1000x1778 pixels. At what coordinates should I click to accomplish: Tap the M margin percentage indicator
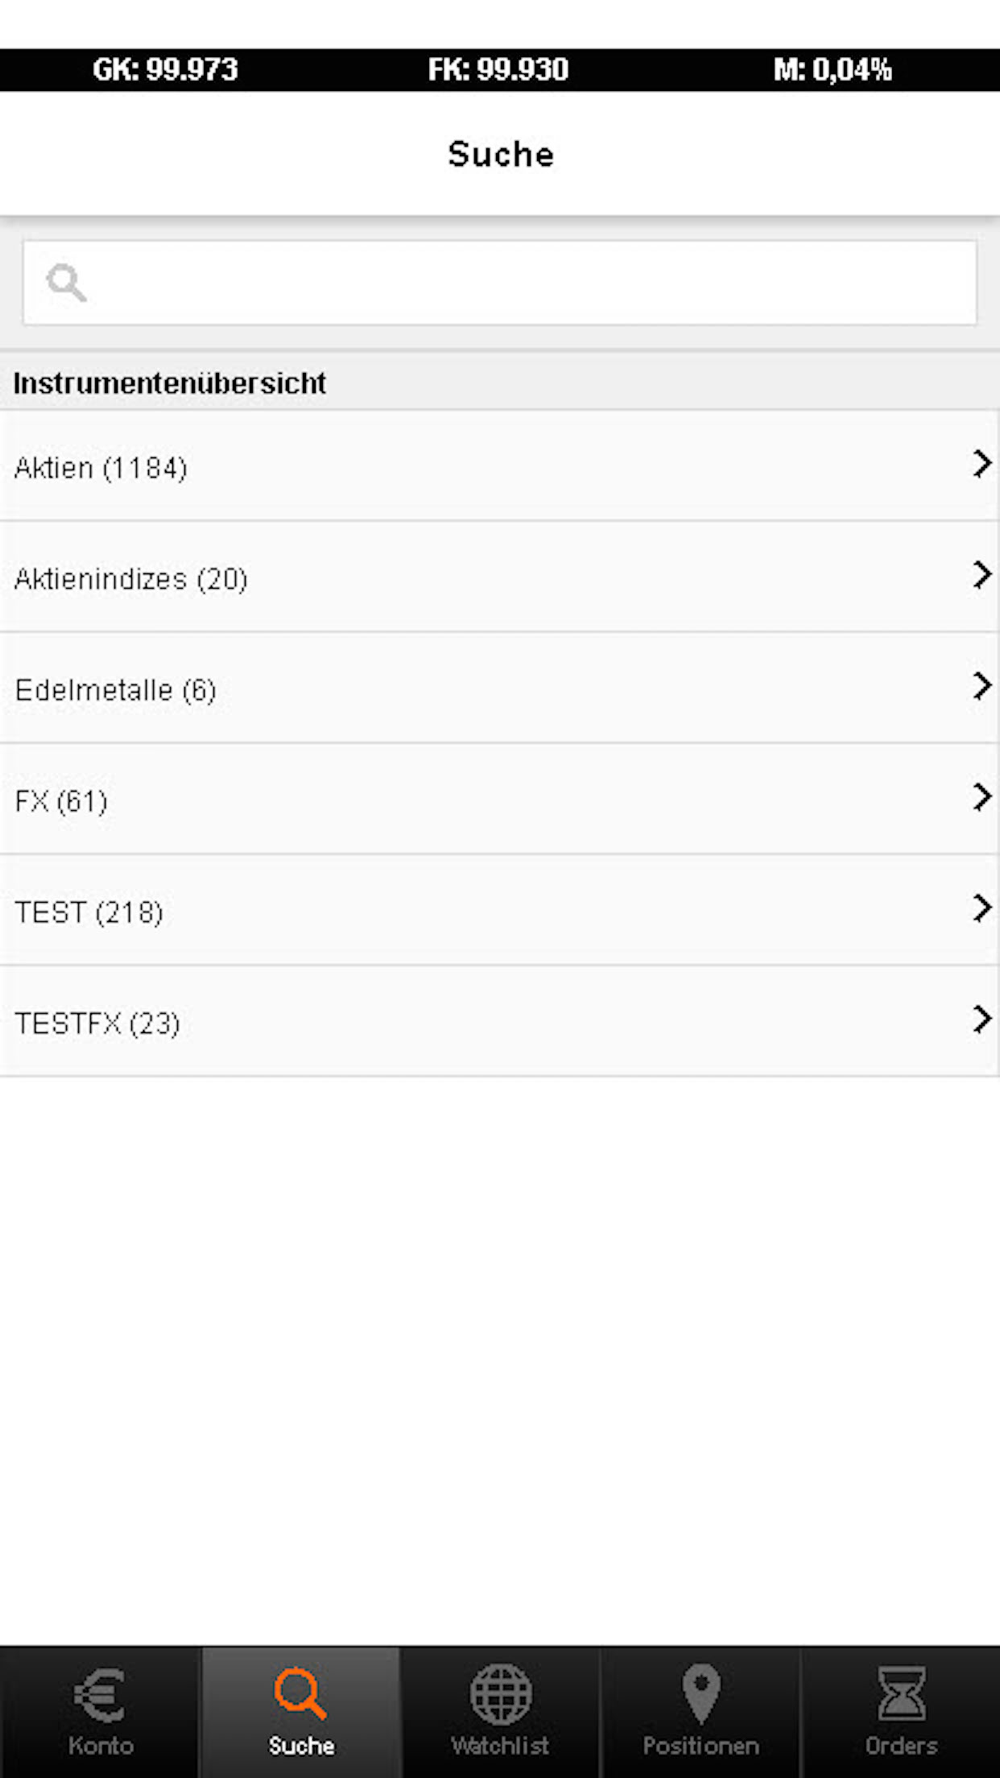click(x=832, y=70)
